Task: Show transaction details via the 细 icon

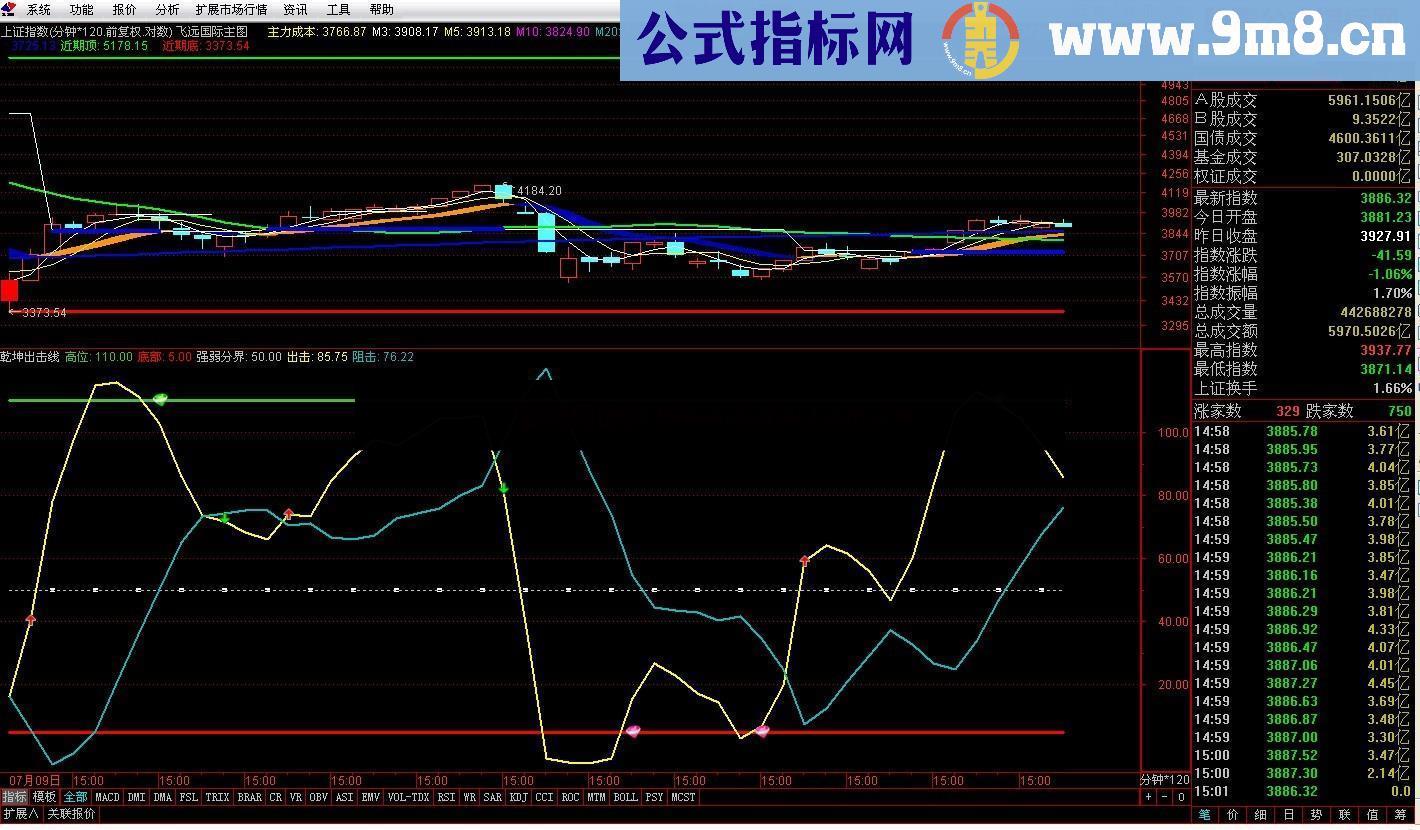Action: click(x=1258, y=814)
